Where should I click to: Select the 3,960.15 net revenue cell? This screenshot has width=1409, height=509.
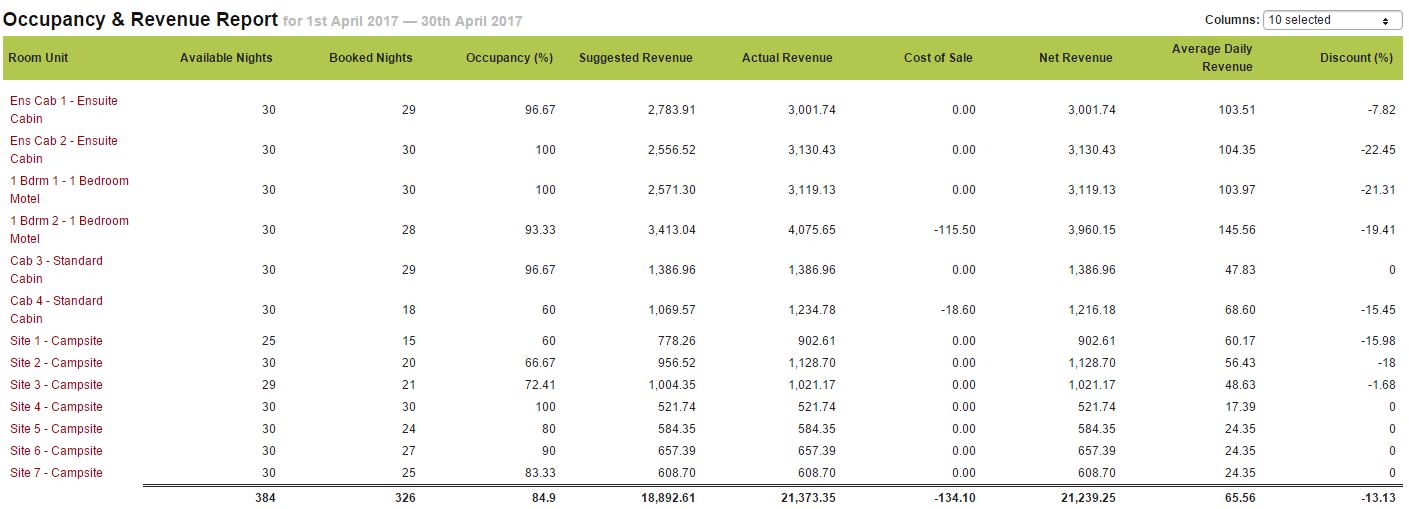(x=1092, y=230)
